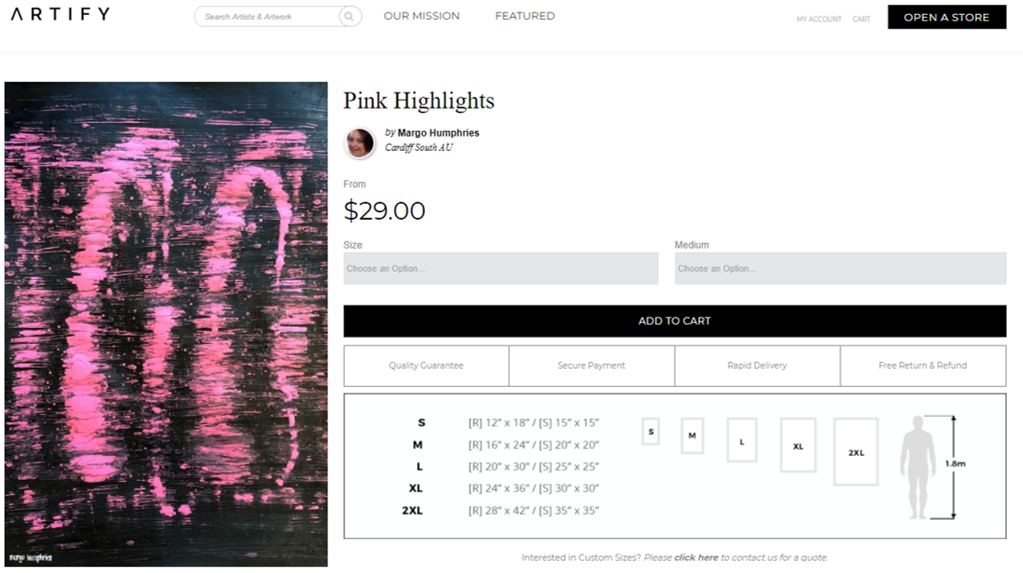This screenshot has height=573, width=1023.
Task: View the Cart link
Action: 861,19
